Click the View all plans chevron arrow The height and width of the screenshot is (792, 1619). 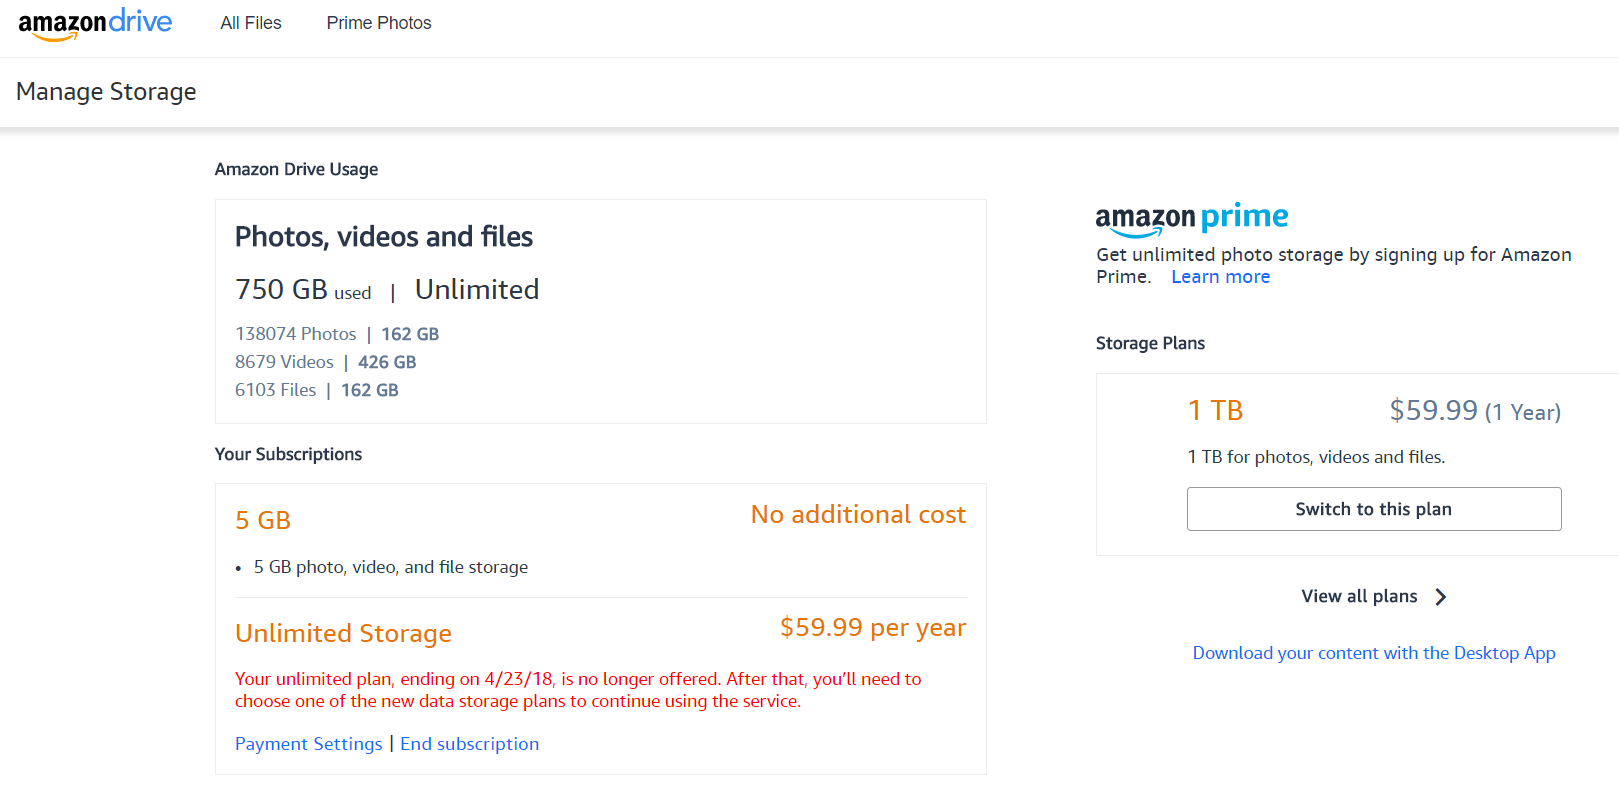pos(1440,597)
